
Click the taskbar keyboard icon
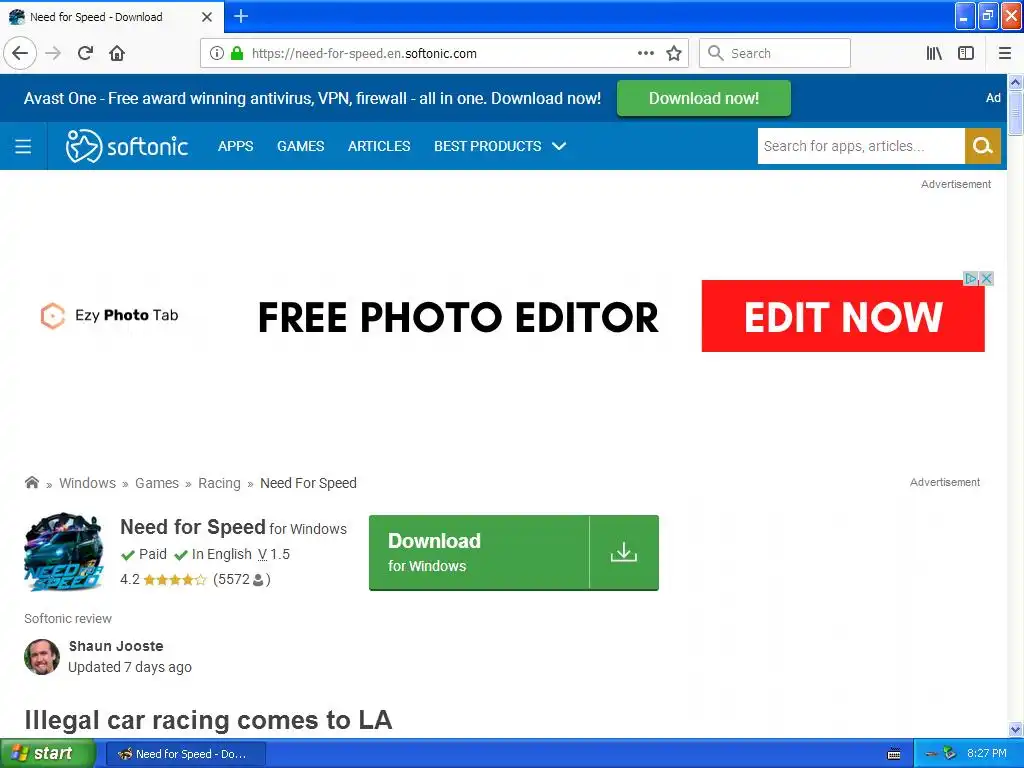(x=894, y=754)
